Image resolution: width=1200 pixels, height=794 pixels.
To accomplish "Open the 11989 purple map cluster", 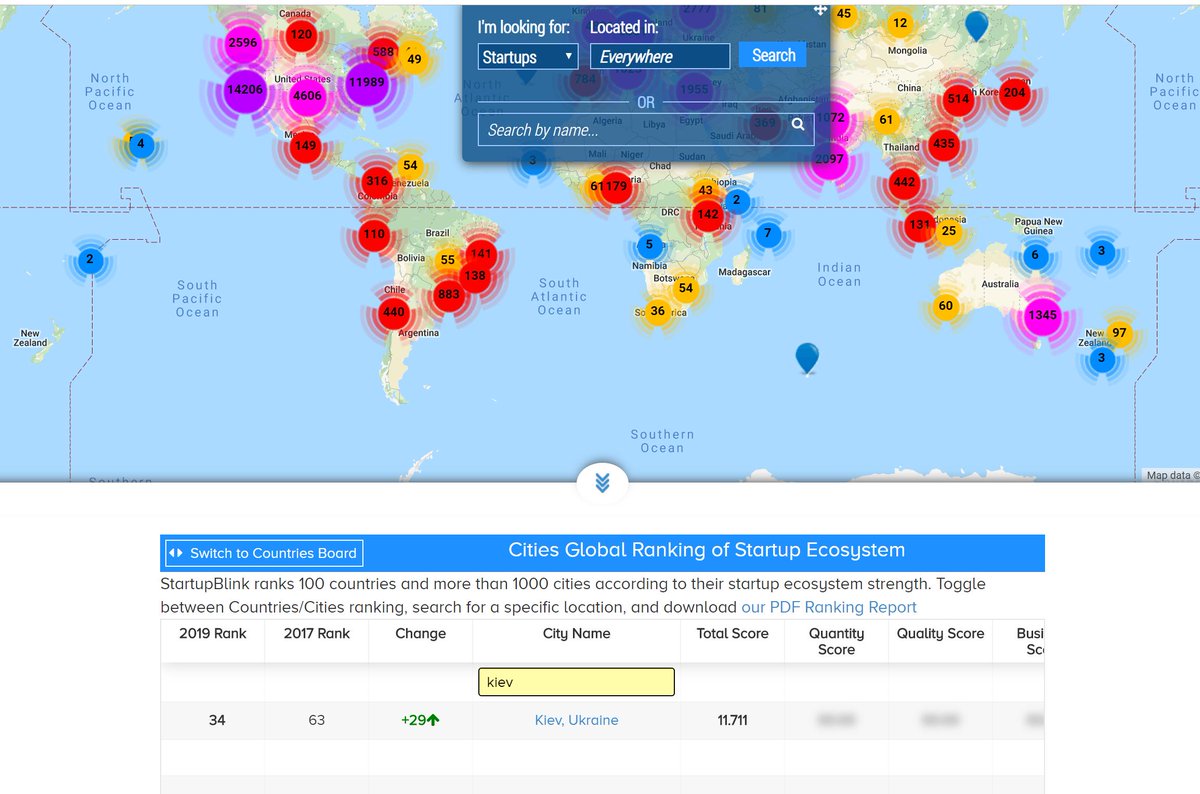I will (367, 82).
